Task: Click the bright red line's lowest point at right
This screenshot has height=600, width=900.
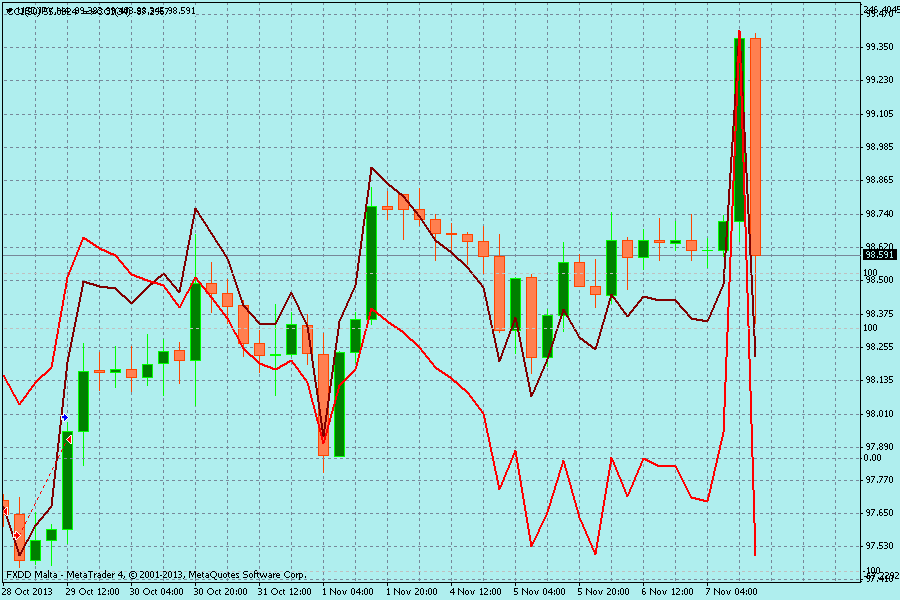Action: click(x=754, y=554)
